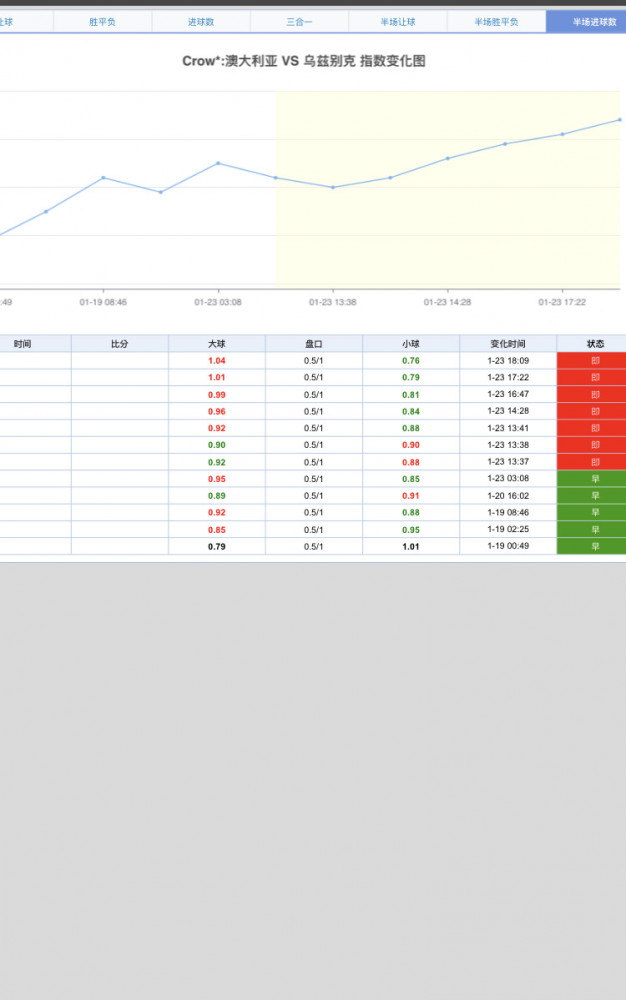626x1000 pixels.
Task: Click the change time 1-20 16:02
Action: tap(508, 496)
